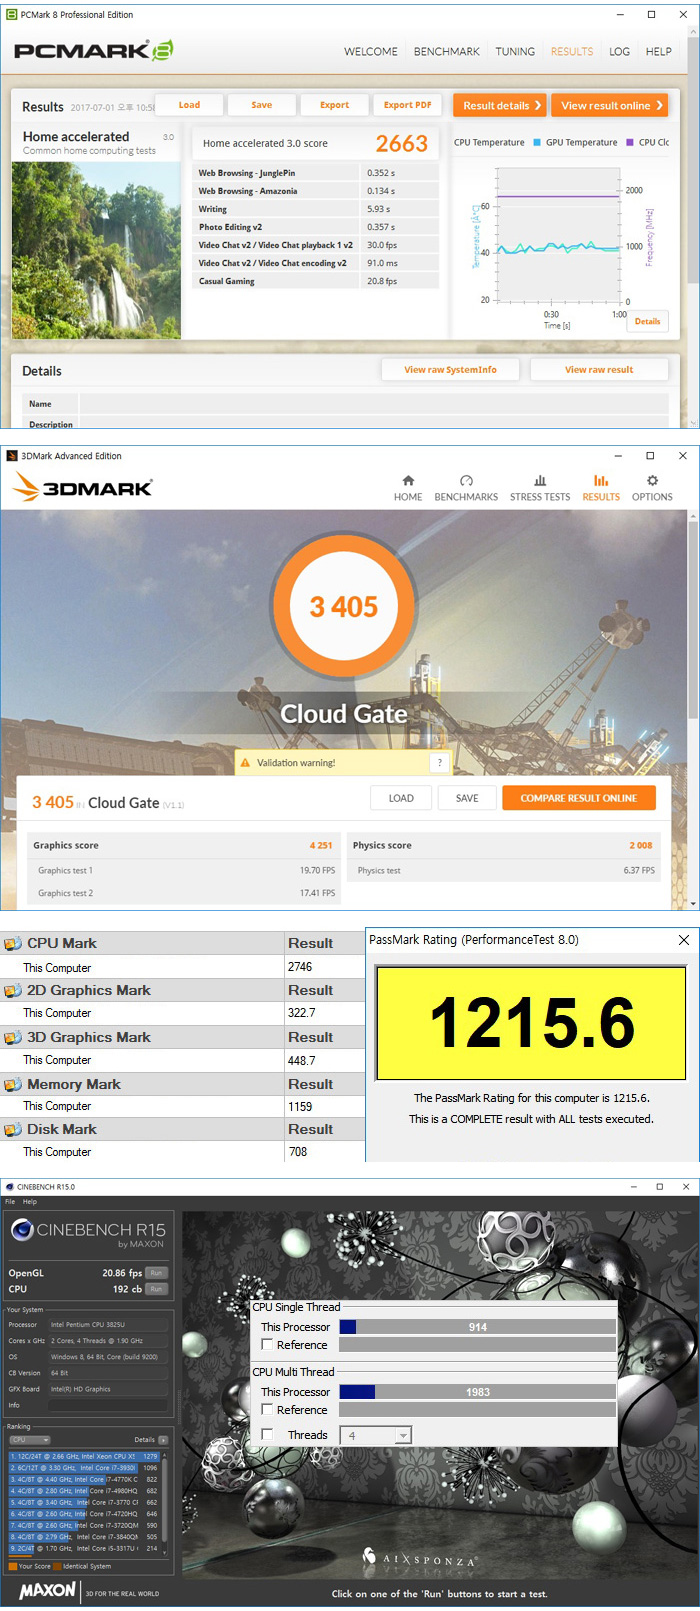This screenshot has width=700, height=1611.
Task: Open the Threads count dropdown showing 4
Action: tap(375, 1435)
